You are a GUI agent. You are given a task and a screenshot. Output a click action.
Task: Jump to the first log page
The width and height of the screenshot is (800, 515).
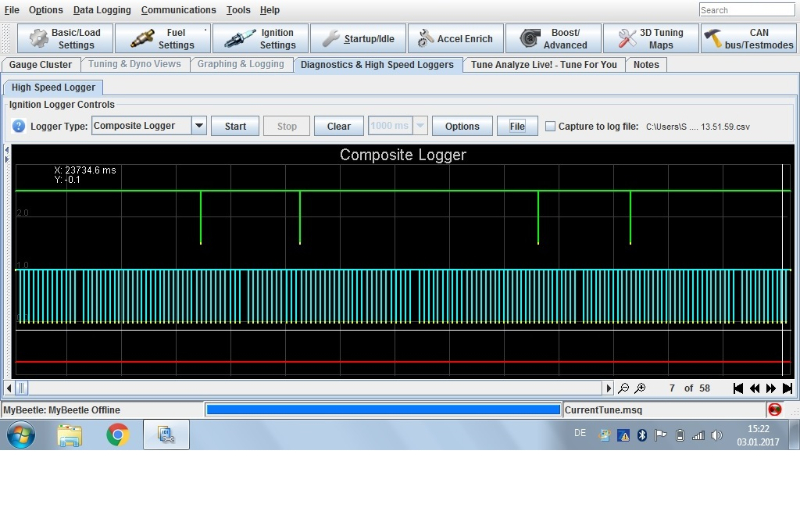pos(738,388)
